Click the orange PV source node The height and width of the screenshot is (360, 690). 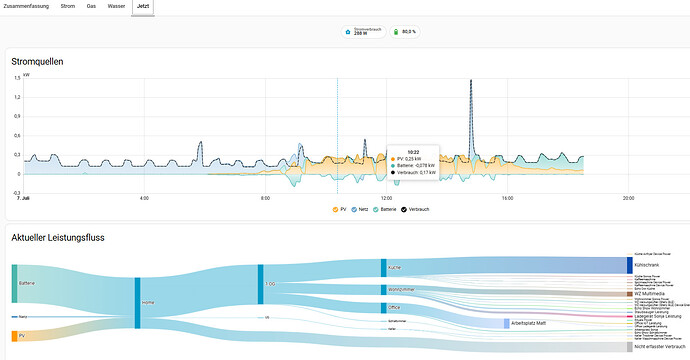15,336
